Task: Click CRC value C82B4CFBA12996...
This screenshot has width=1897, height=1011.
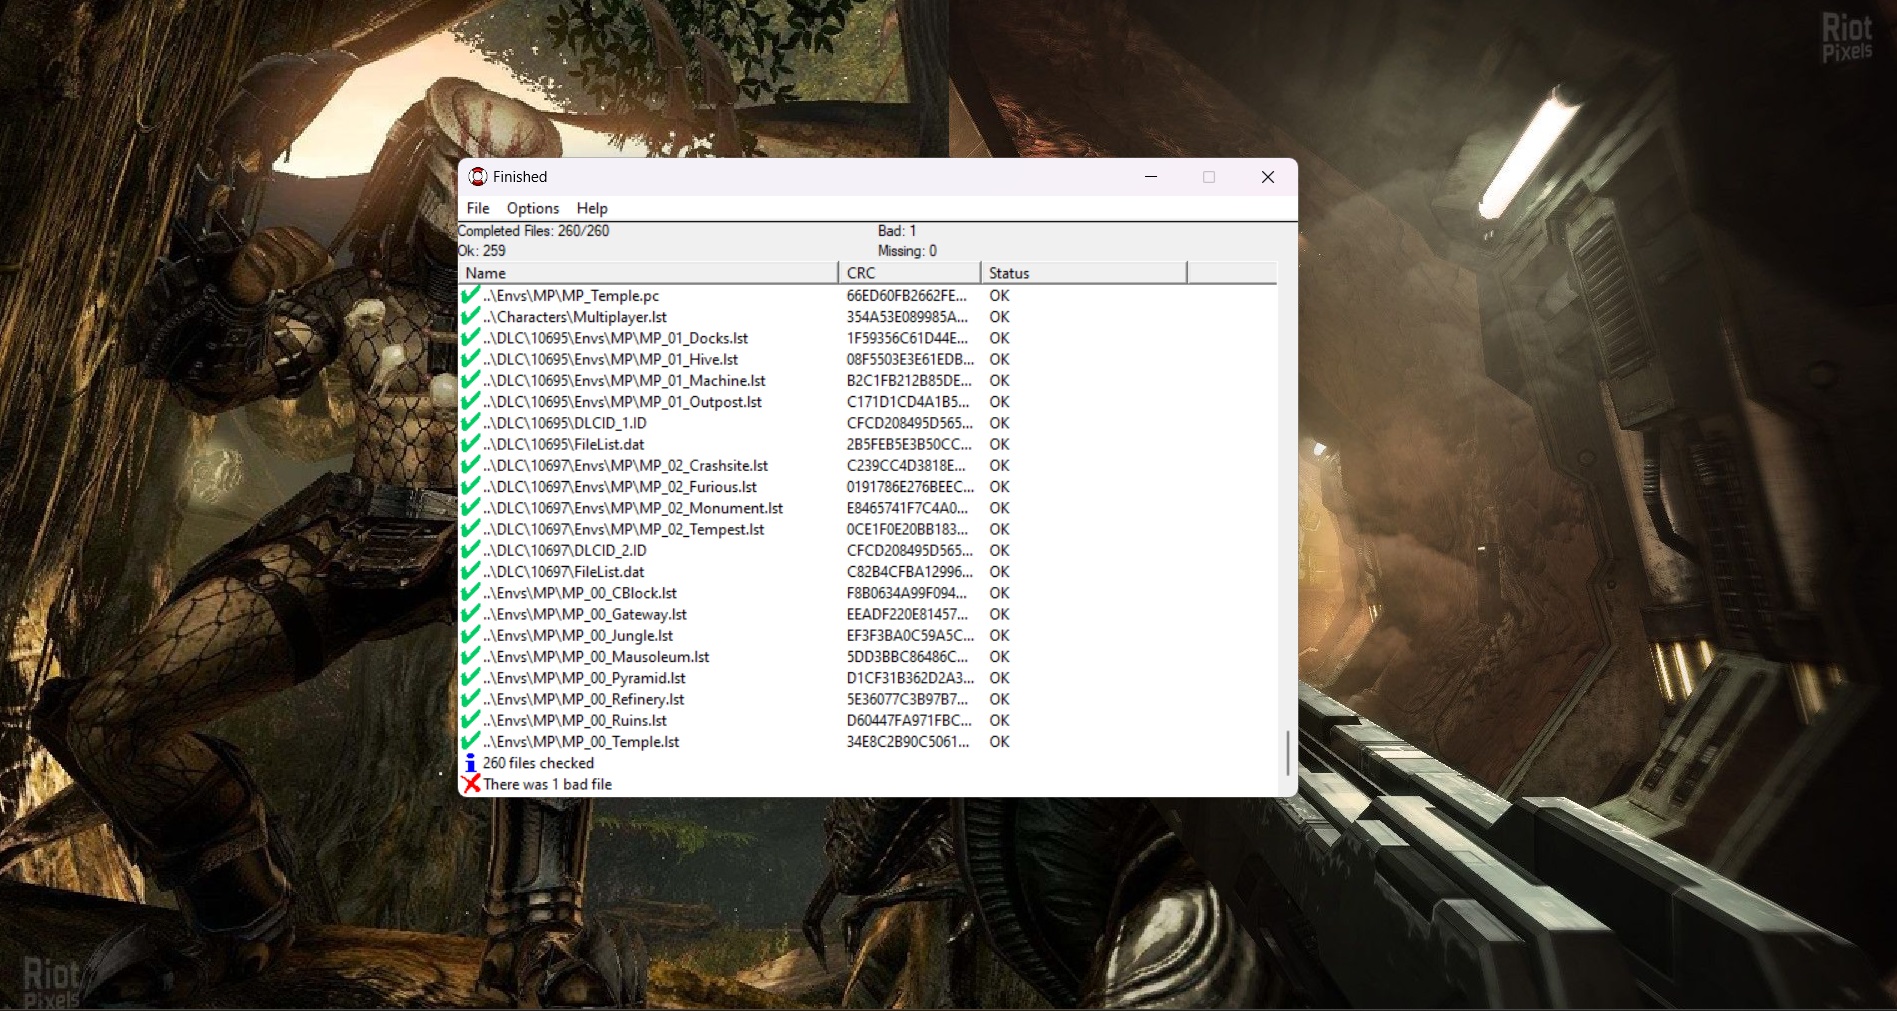Action: 909,572
